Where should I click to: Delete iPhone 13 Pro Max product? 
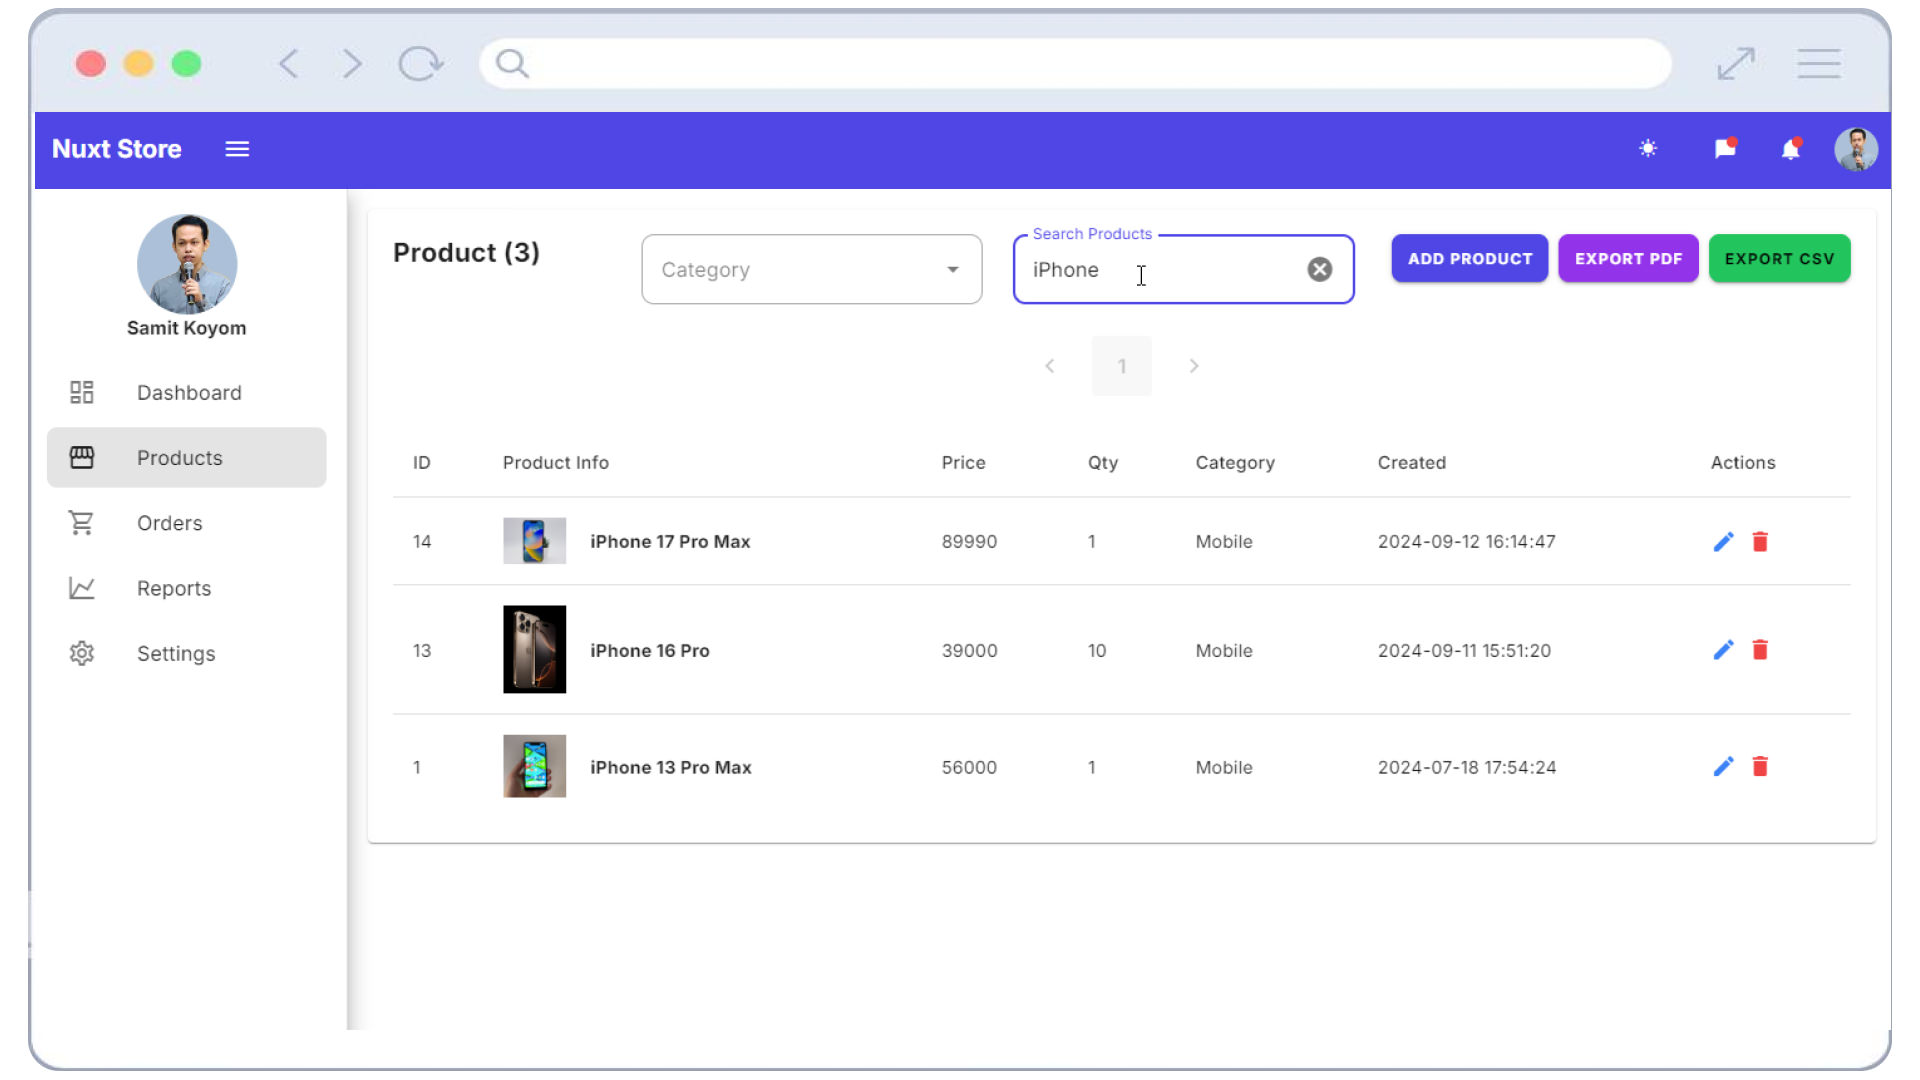click(1760, 766)
